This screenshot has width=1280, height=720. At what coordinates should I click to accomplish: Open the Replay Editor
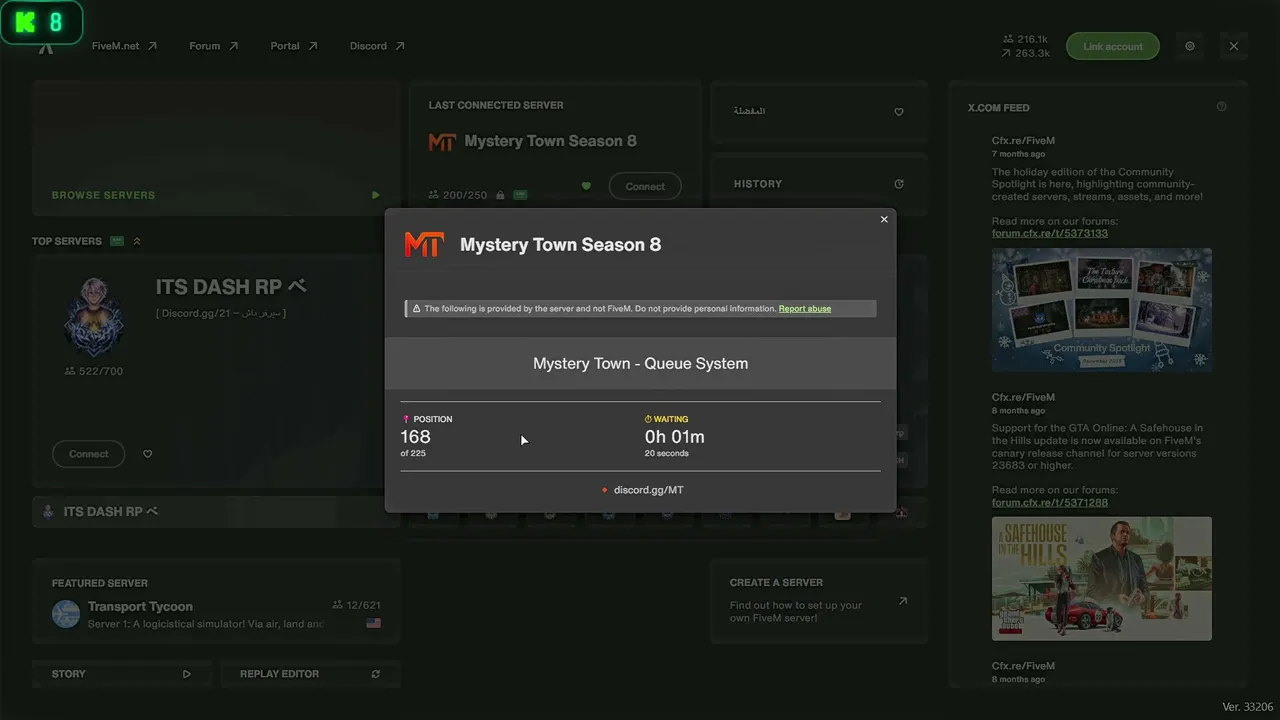[x=310, y=674]
